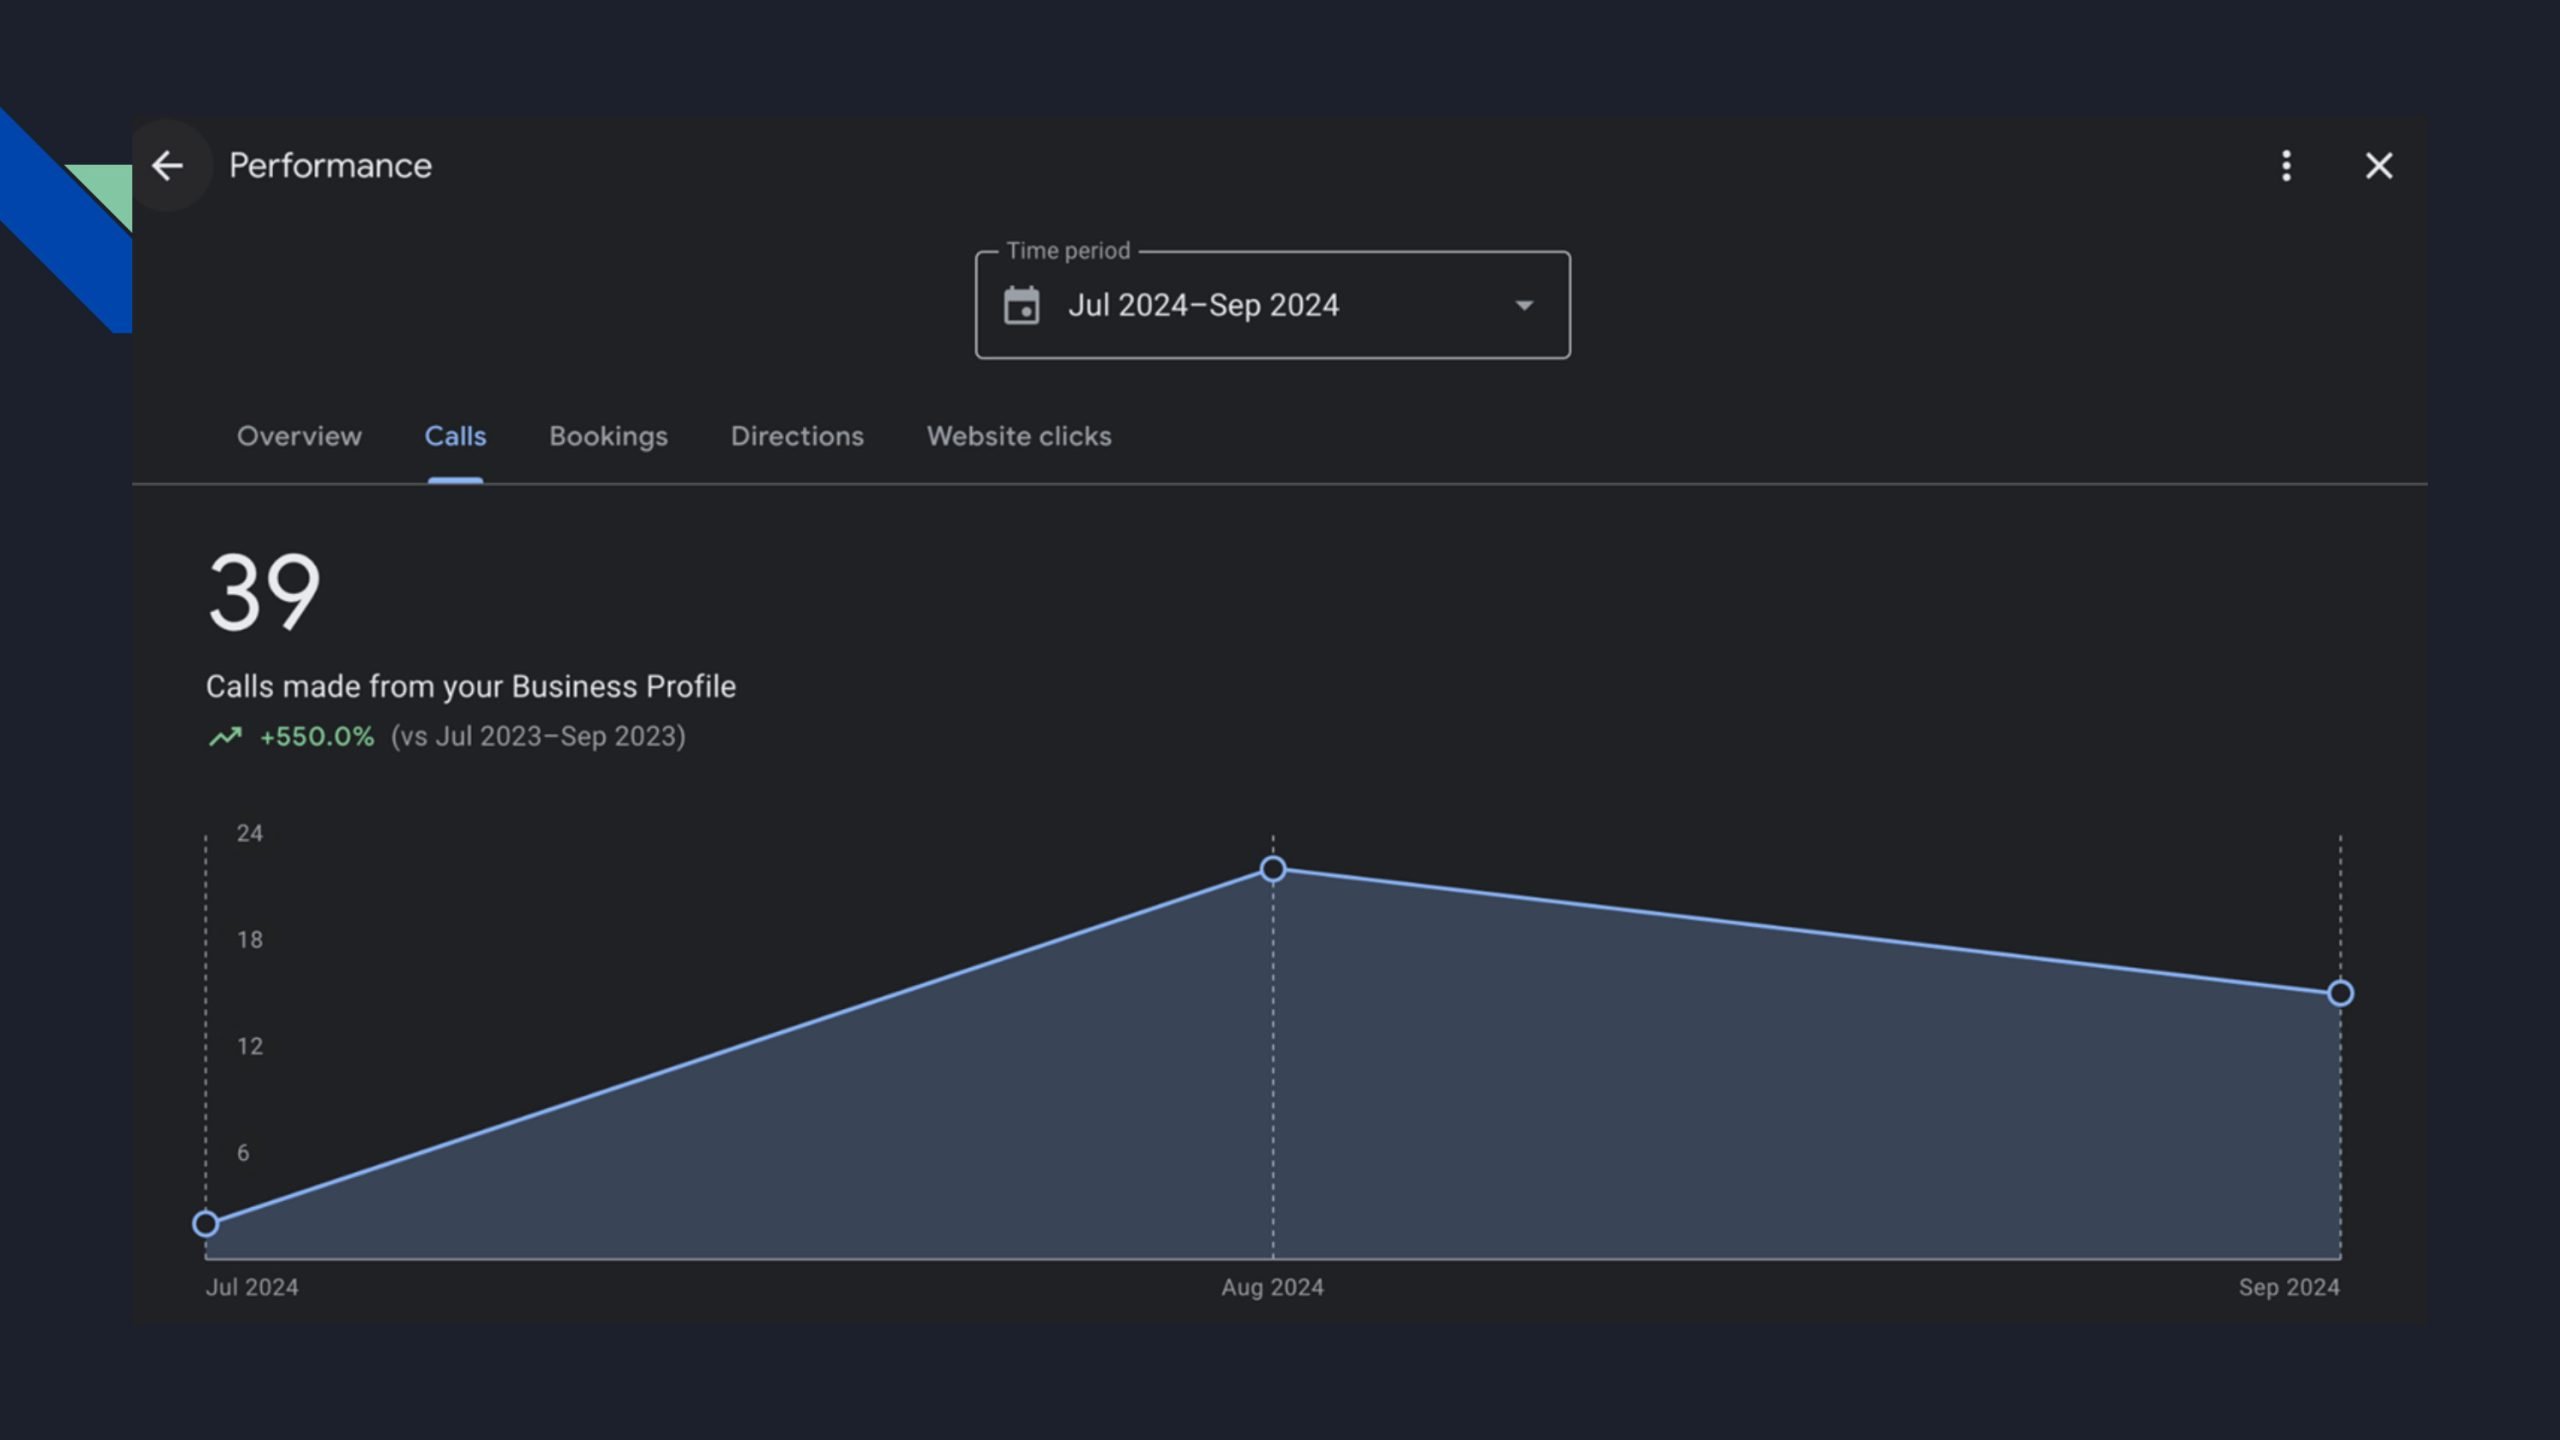
Task: Switch to the Overview tab
Action: coord(299,436)
